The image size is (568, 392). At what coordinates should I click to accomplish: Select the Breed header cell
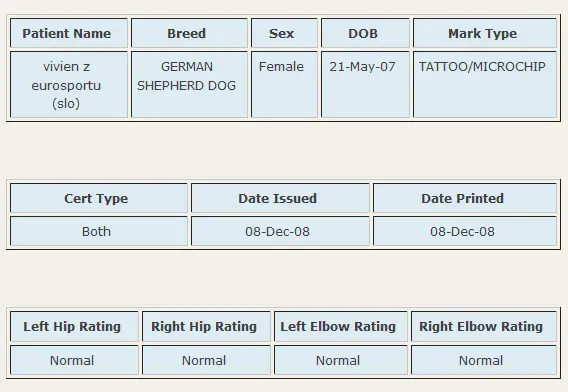pyautogui.click(x=189, y=33)
